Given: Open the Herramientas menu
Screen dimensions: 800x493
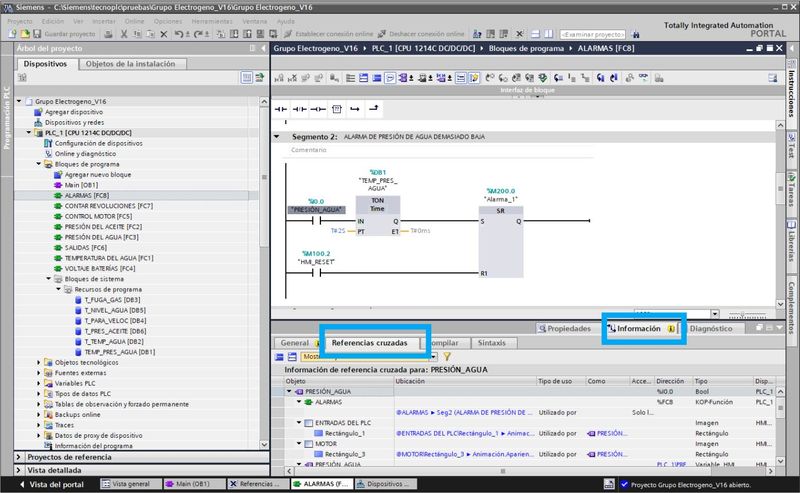Looking at the screenshot, I should click(212, 21).
